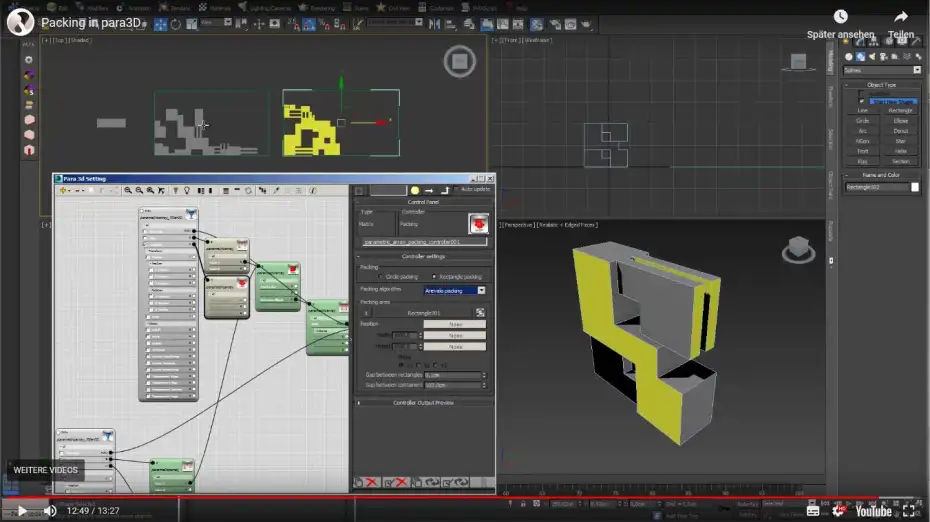Screen dimensions: 930x522
Task: Open the WEITERE VIDEOS panel
Action: coord(46,470)
